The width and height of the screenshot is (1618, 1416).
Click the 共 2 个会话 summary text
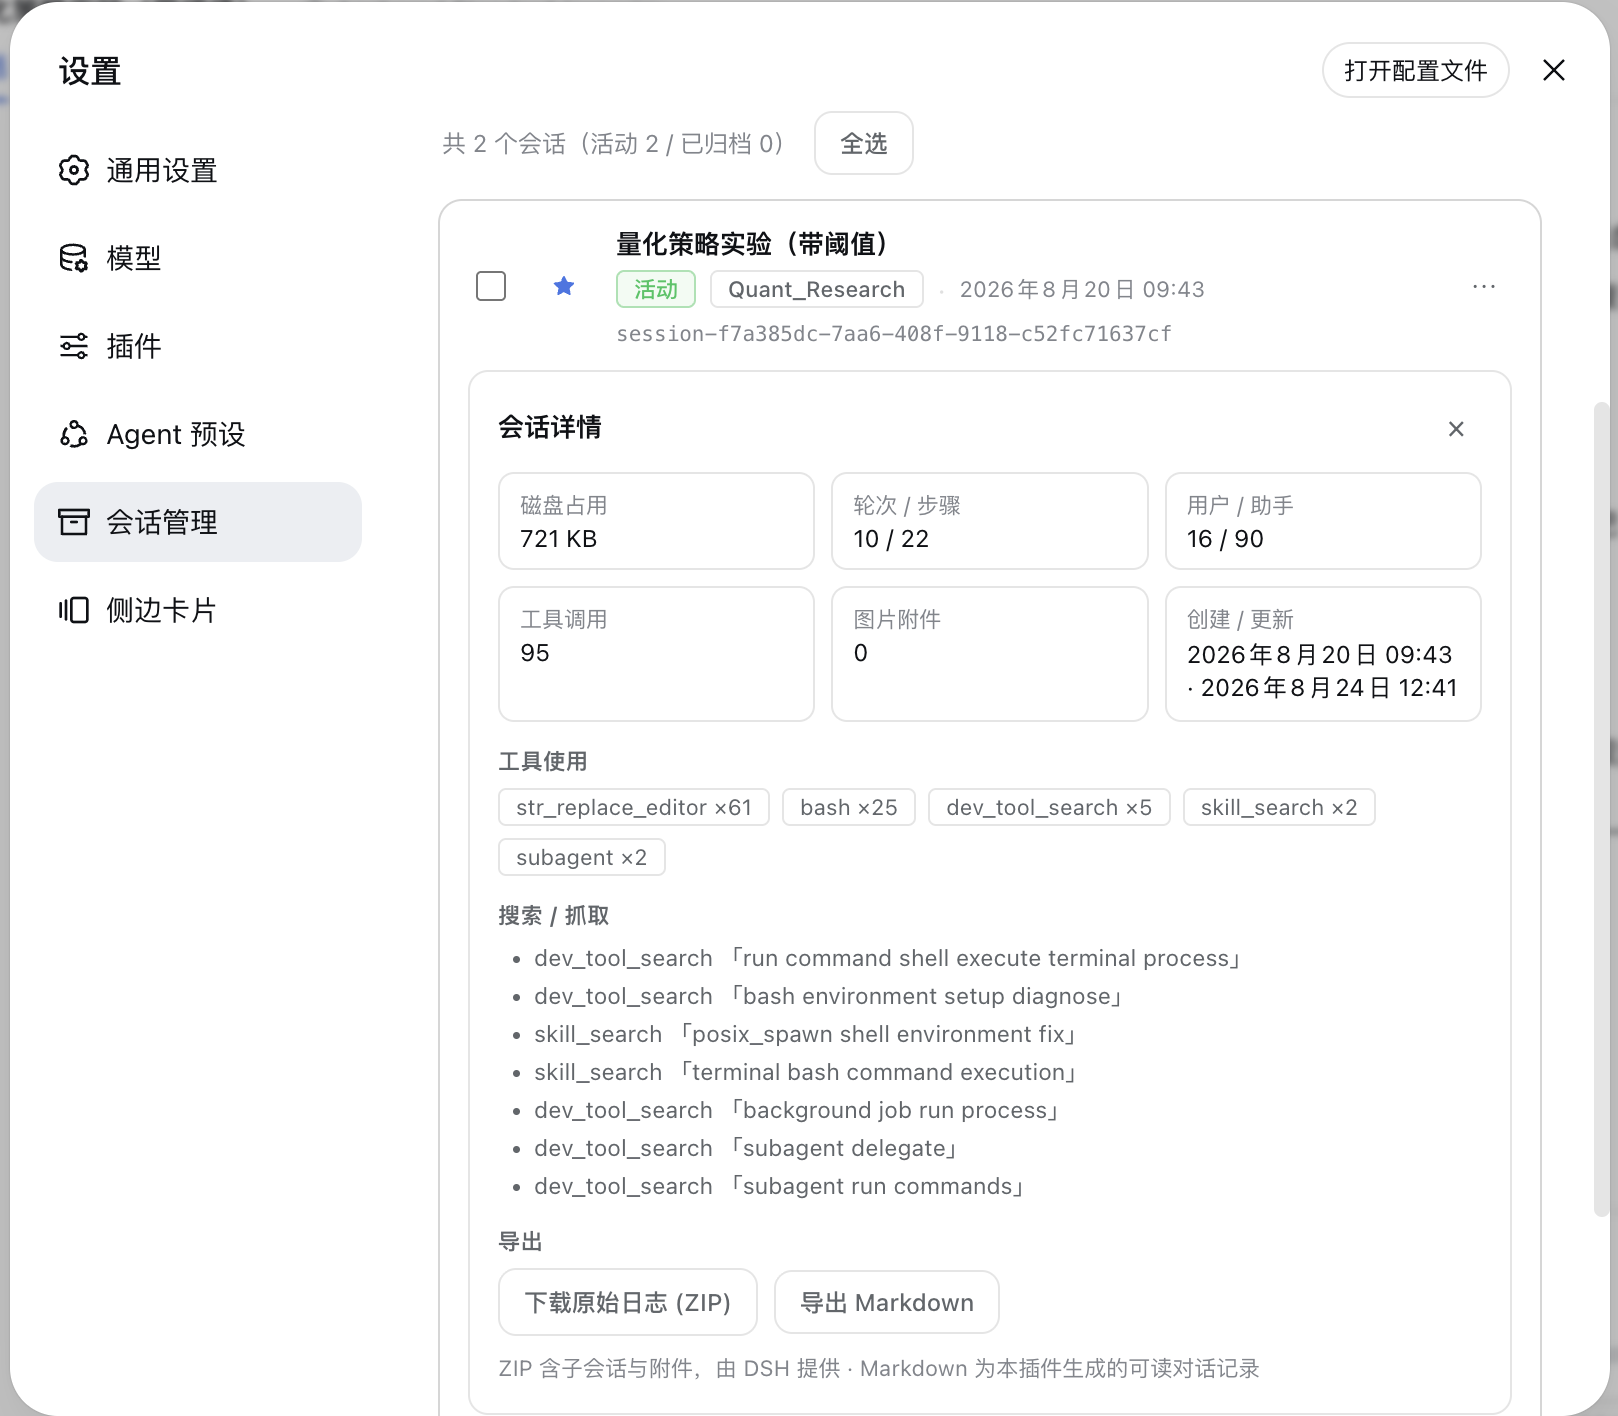(614, 143)
